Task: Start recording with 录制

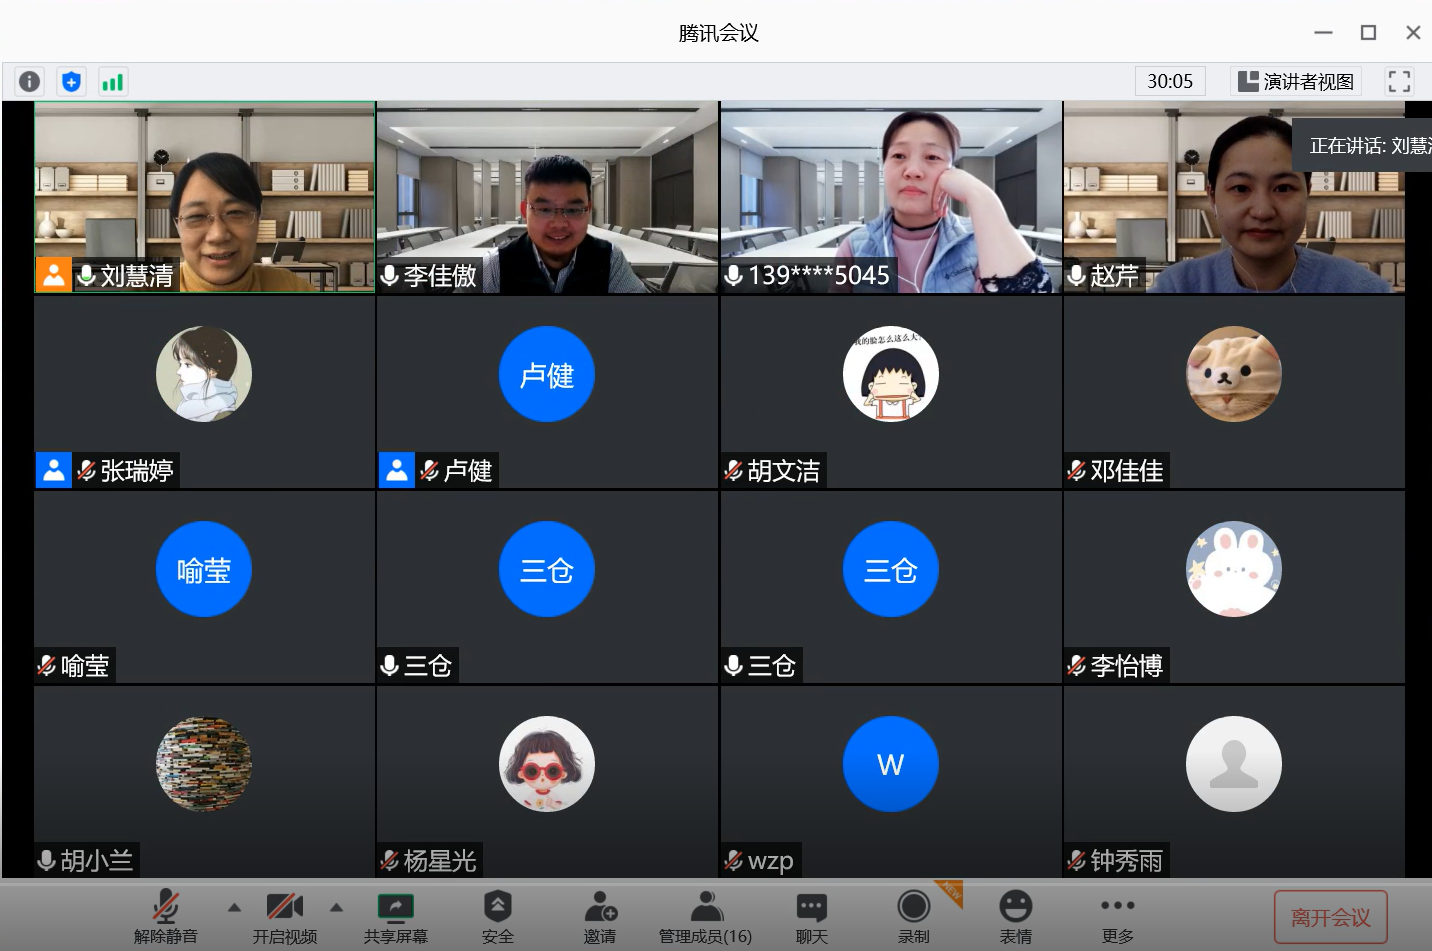Action: point(913,915)
